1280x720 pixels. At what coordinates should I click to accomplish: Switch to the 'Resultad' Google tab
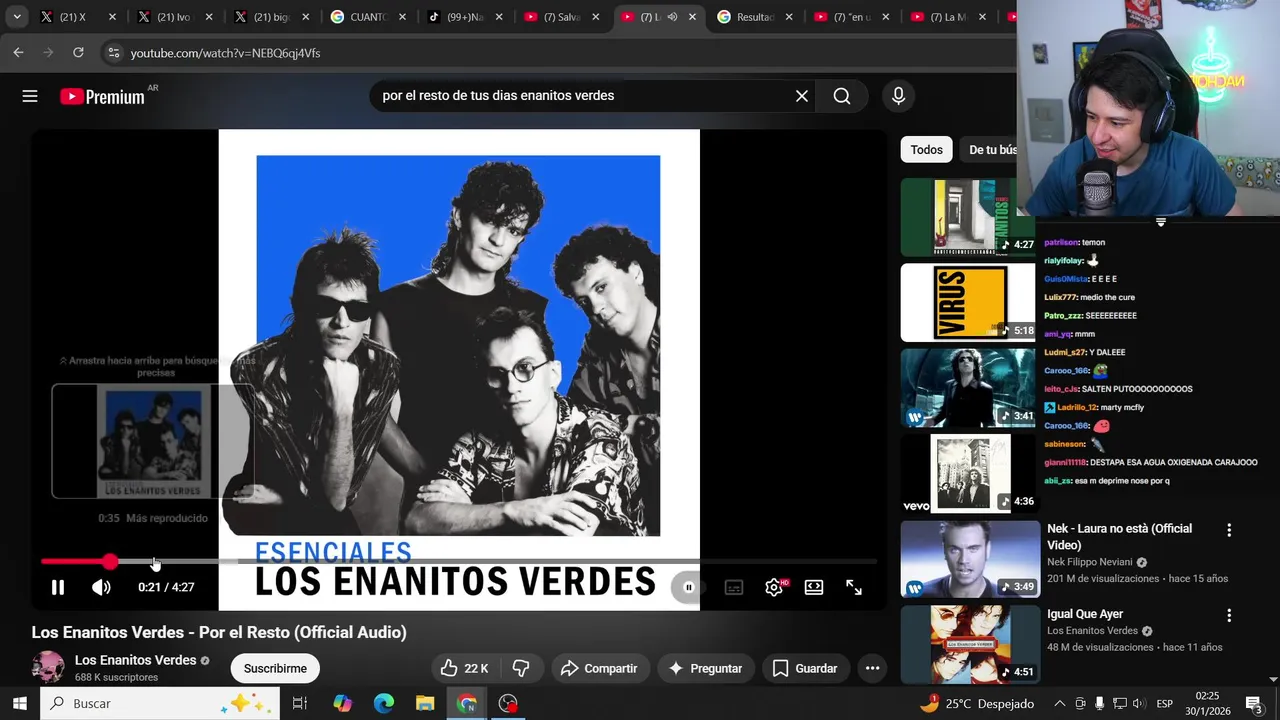754,17
